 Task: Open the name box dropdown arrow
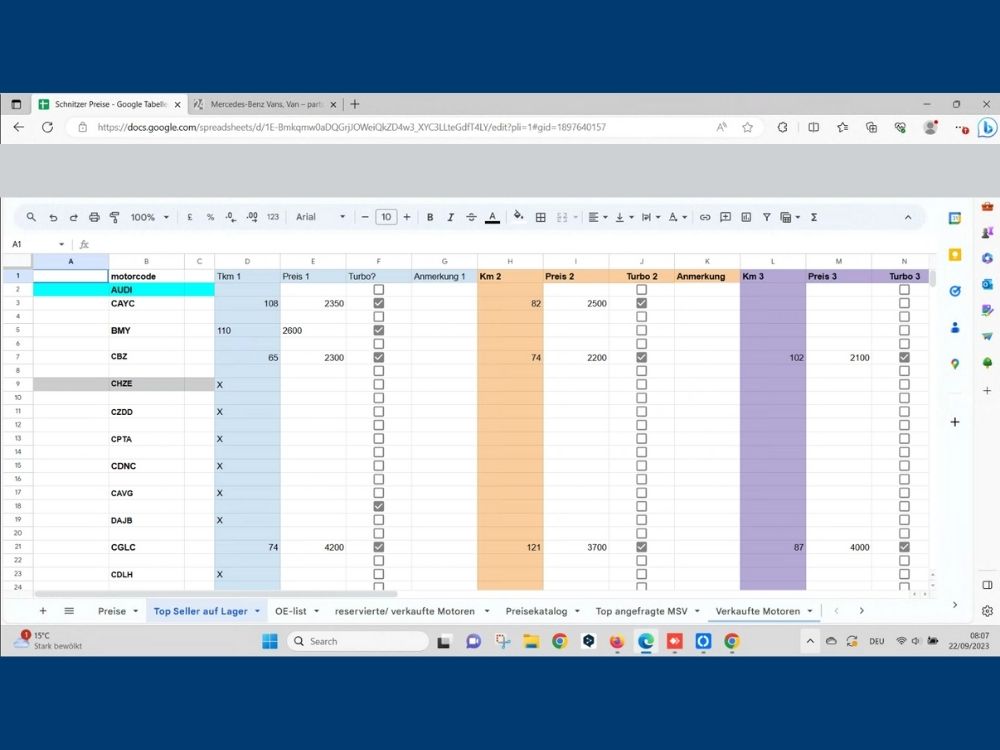tap(61, 244)
